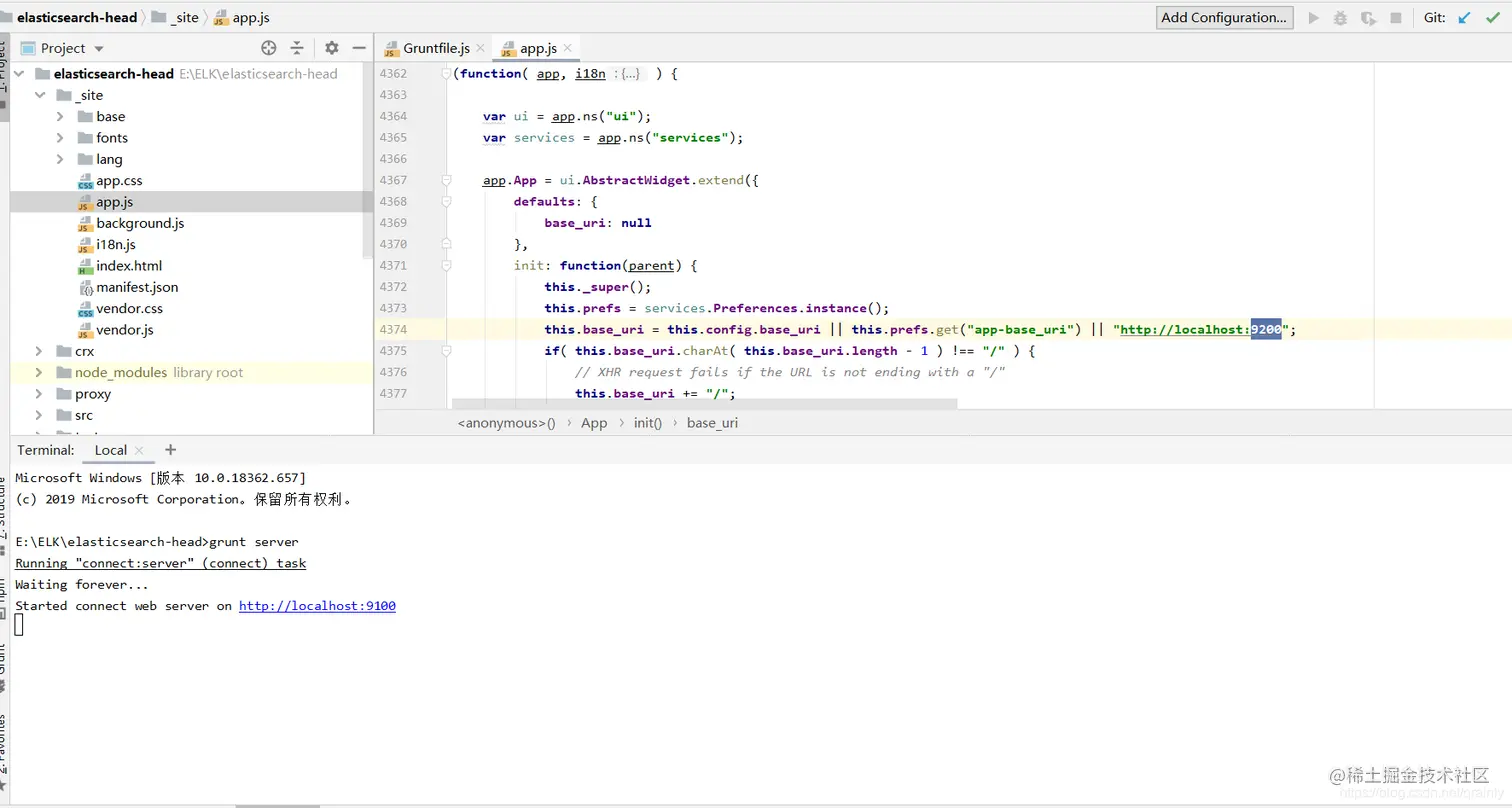Click the Git commit checkmark icon
Image resolution: width=1512 pixels, height=808 pixels.
1493,18
